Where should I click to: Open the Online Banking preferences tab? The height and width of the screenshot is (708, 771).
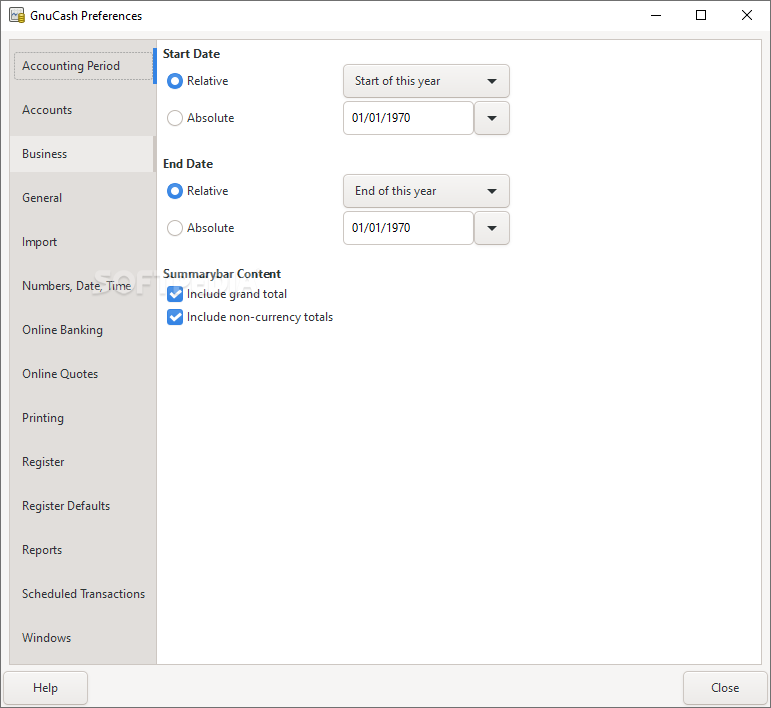click(x=83, y=330)
